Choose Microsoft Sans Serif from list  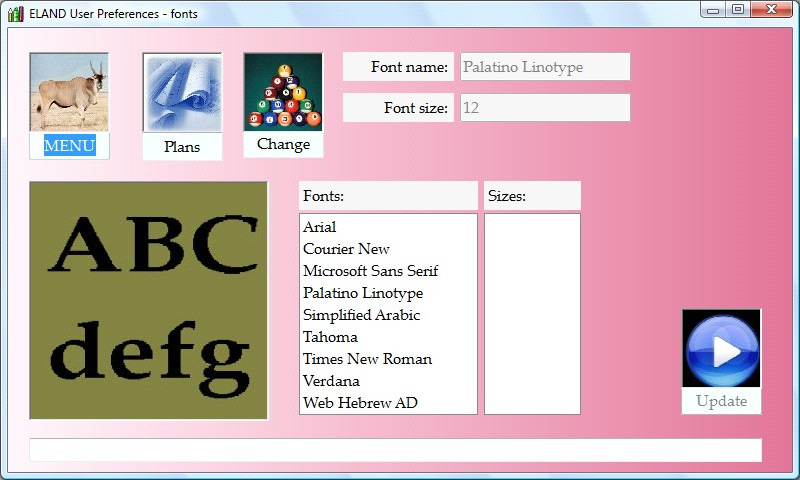370,271
